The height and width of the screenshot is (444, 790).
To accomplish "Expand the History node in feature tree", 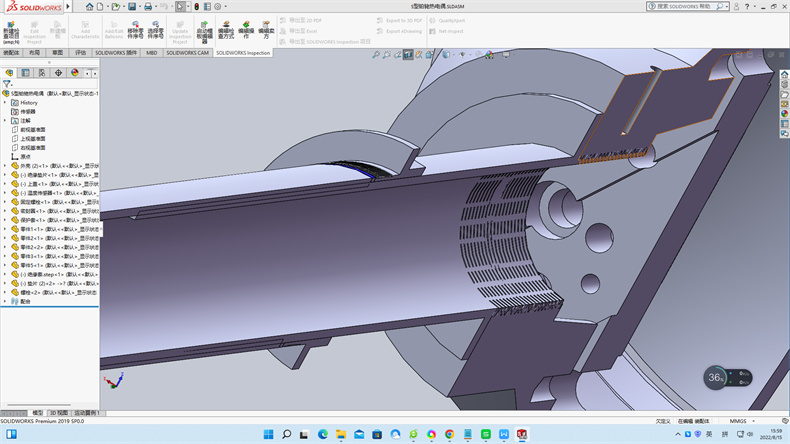I will [x=5, y=102].
